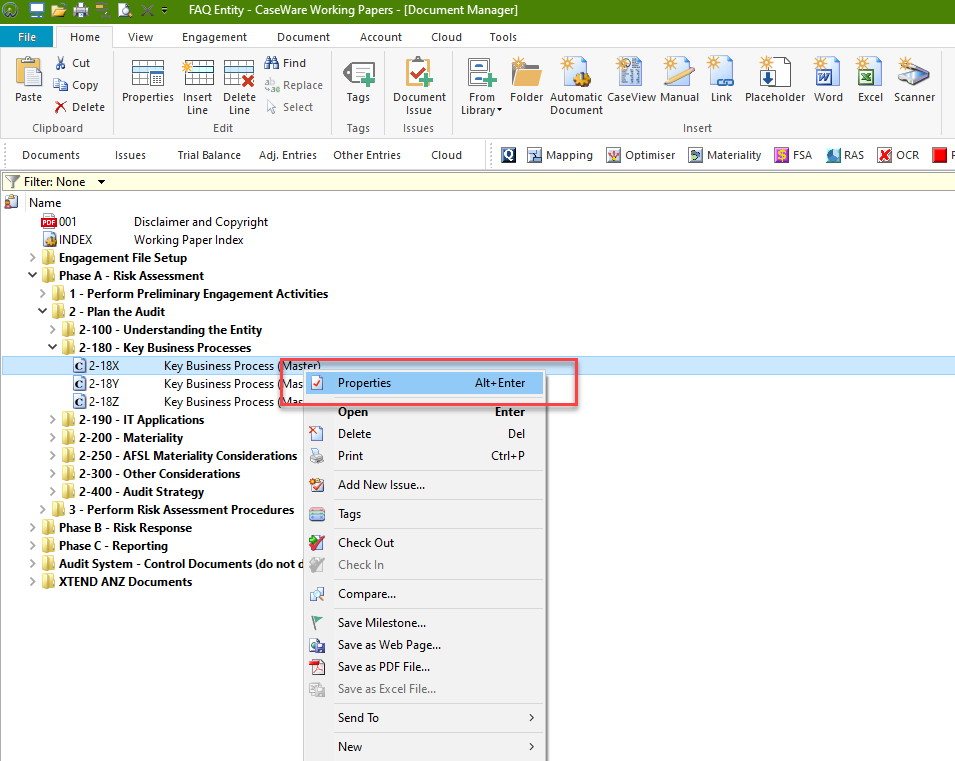
Task: Expand the 2-190 - IT Applications folder
Action: (52, 420)
